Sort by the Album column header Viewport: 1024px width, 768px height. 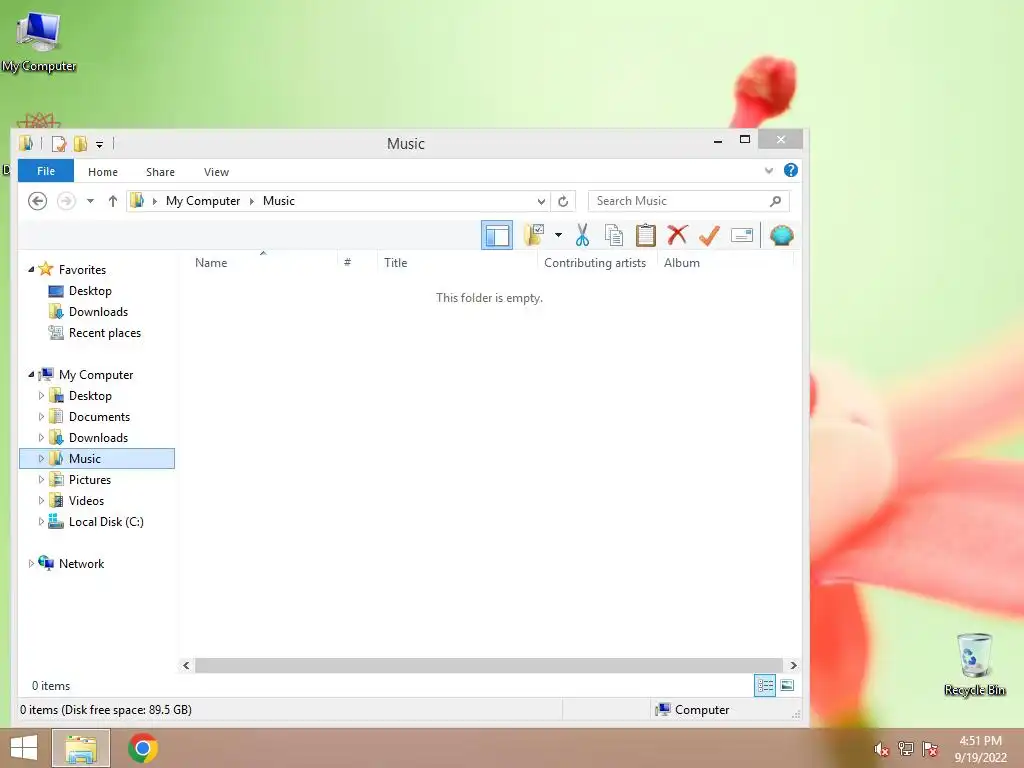click(682, 263)
